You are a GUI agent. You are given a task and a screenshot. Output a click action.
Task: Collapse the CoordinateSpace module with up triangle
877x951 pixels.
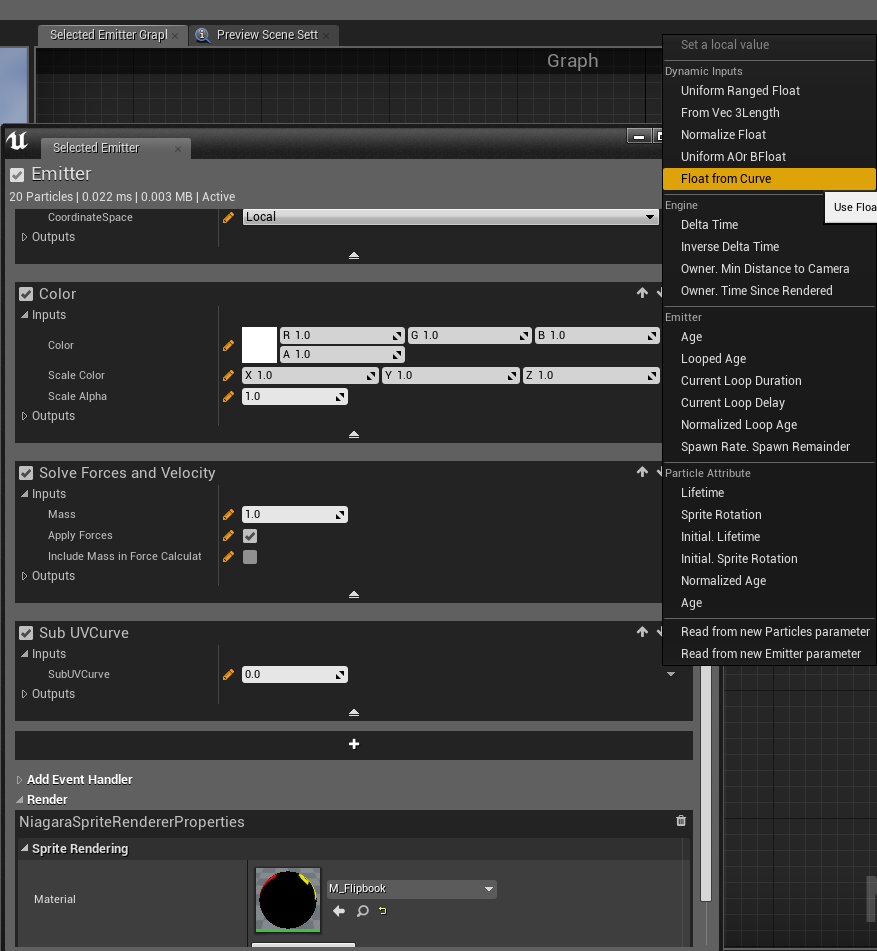354,256
